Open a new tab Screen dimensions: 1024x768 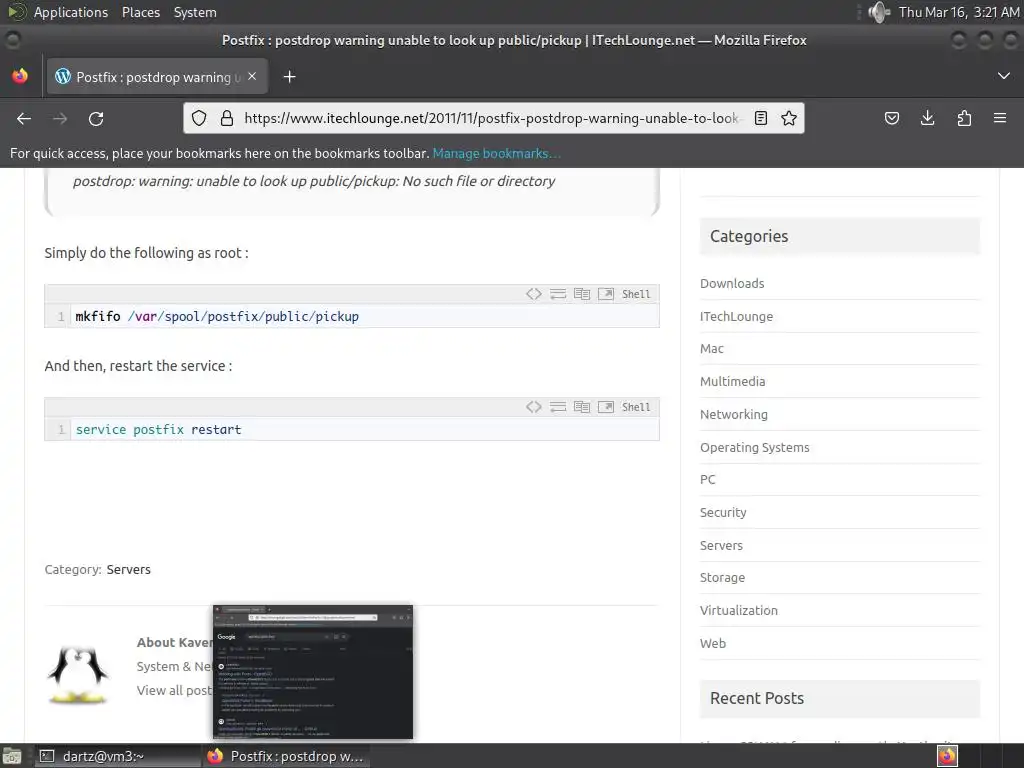289,77
